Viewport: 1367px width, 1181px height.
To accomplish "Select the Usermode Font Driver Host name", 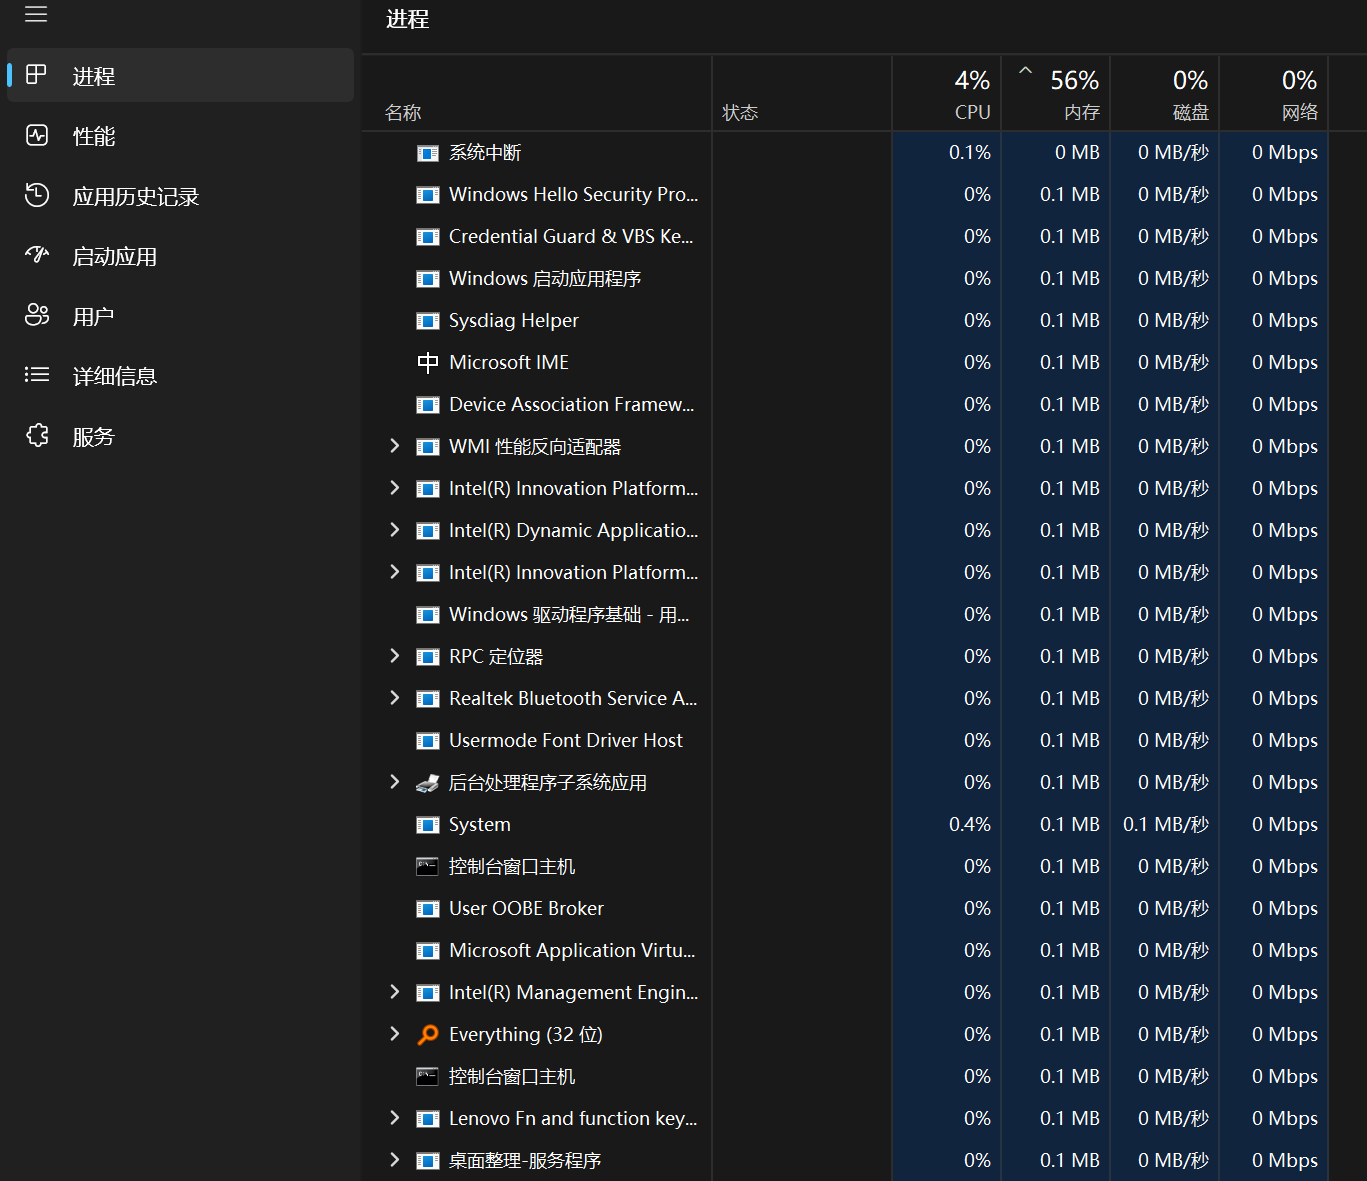I will point(566,741).
